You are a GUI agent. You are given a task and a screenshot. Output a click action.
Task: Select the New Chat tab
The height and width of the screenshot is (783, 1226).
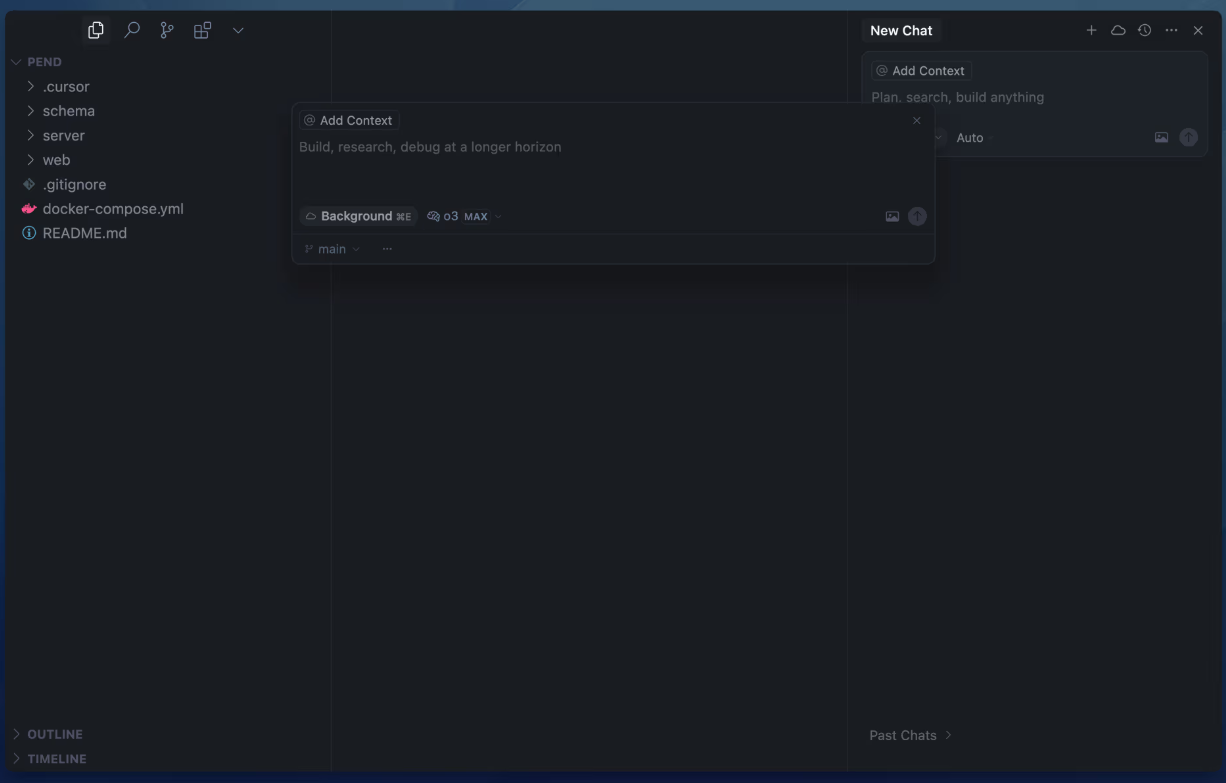point(901,31)
